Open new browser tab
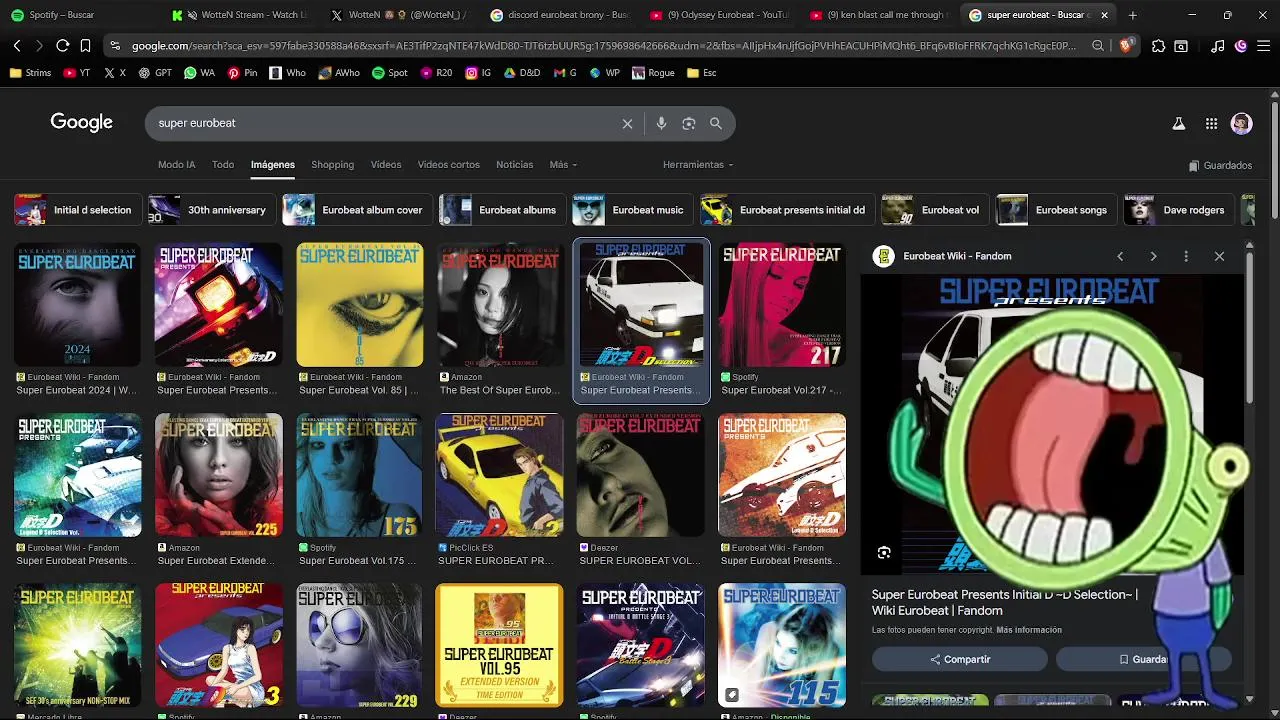The image size is (1280, 720). point(1132,15)
